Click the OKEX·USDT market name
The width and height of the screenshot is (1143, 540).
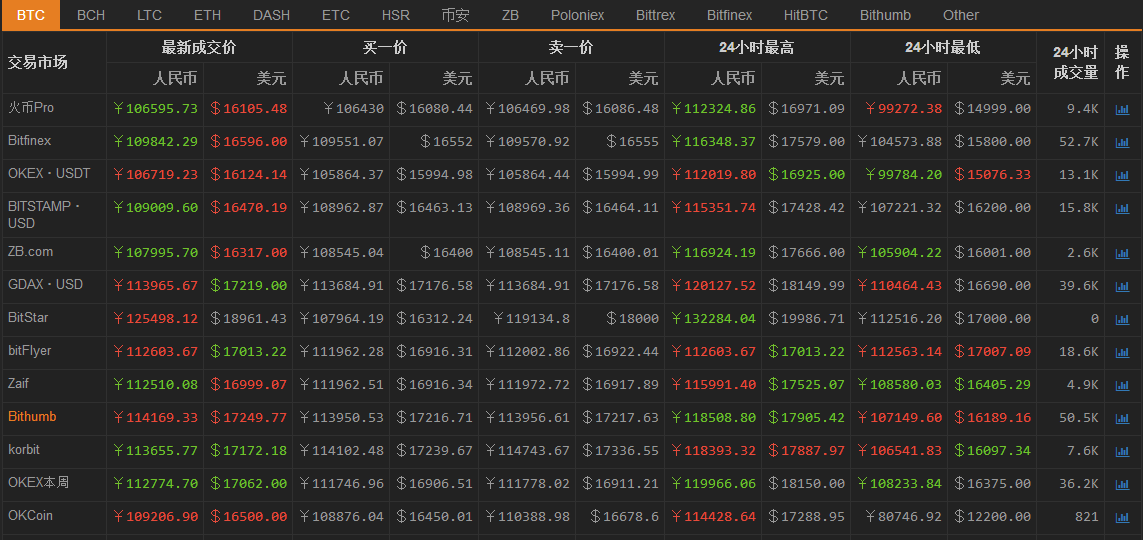(x=49, y=173)
